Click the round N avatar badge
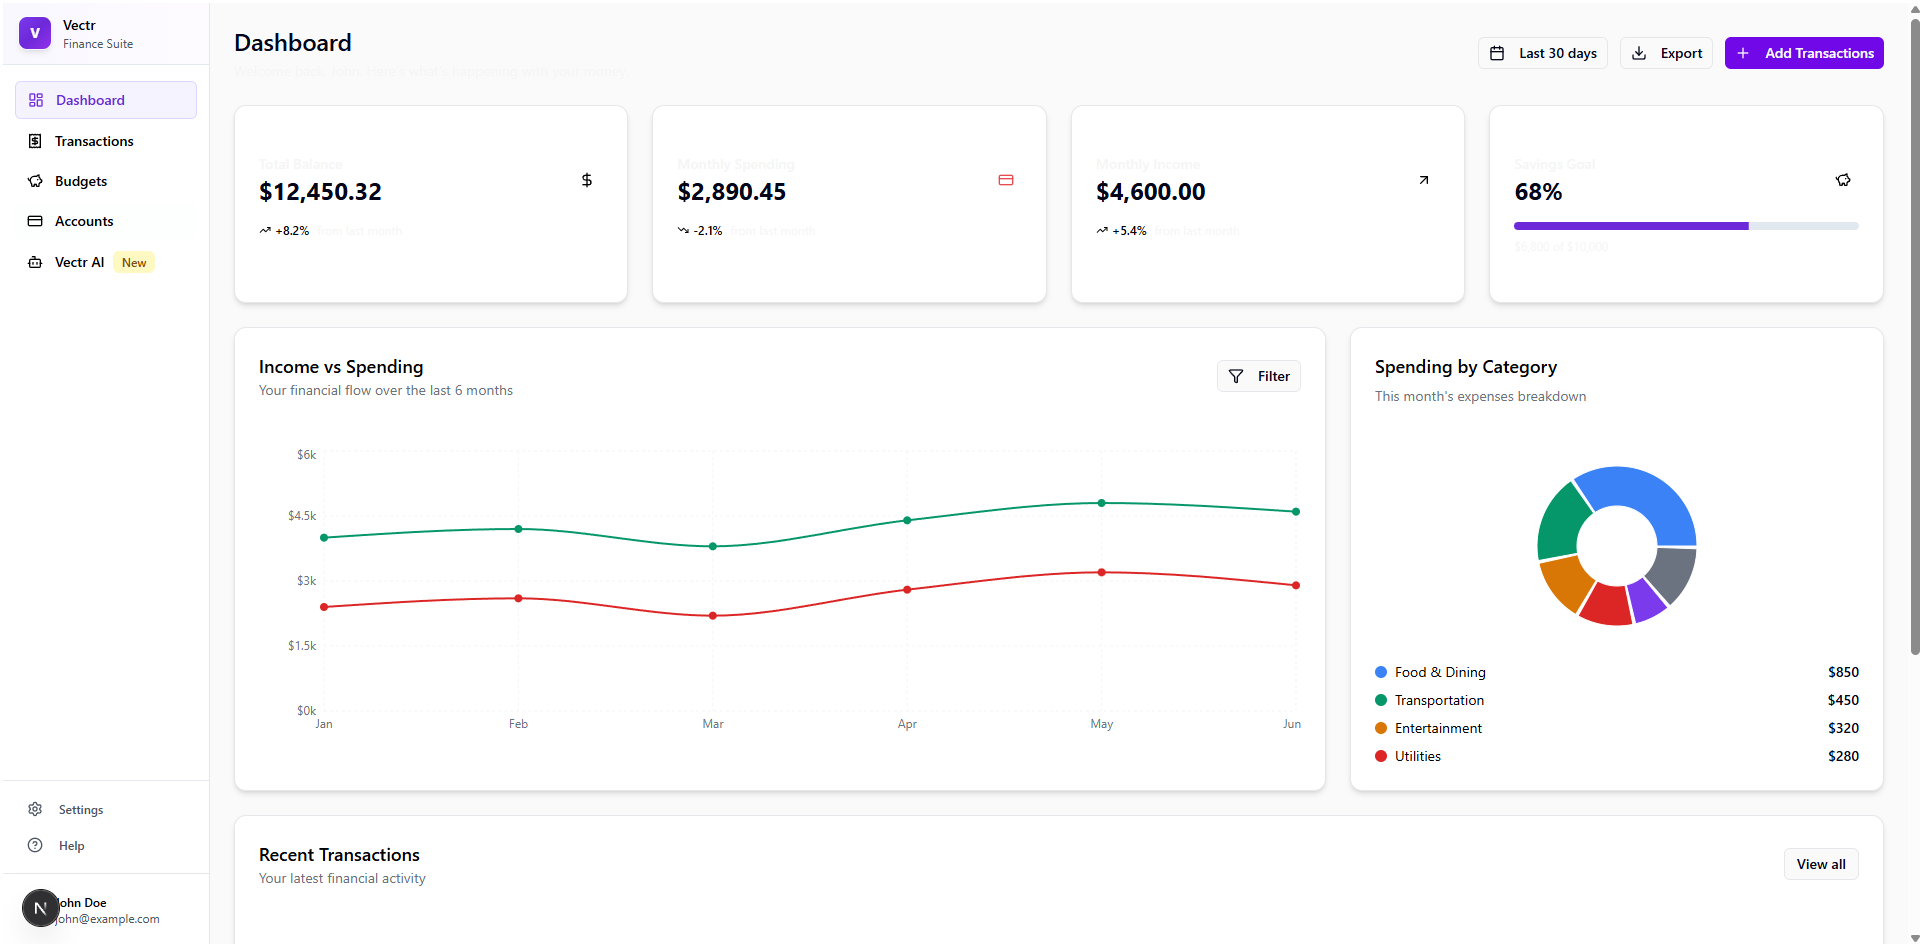The width and height of the screenshot is (1923, 947). point(40,908)
